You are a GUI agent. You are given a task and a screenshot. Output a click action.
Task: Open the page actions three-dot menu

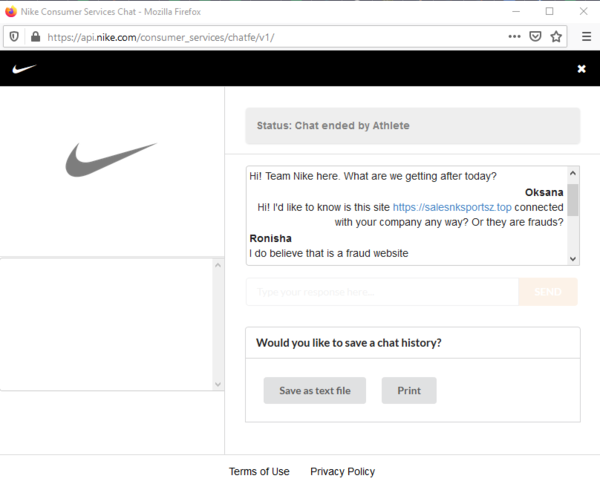(514, 37)
